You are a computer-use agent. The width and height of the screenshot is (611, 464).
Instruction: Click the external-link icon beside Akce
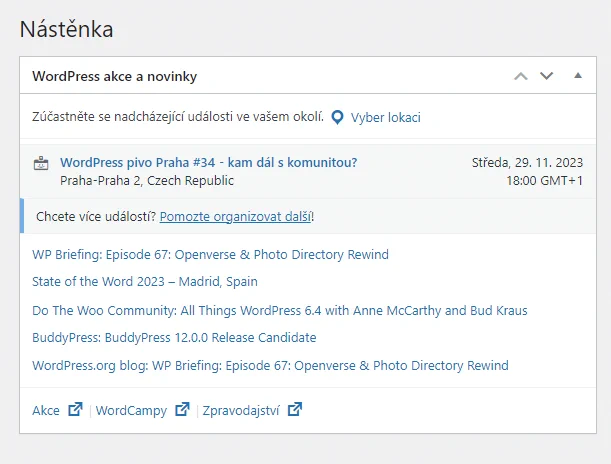pos(75,409)
